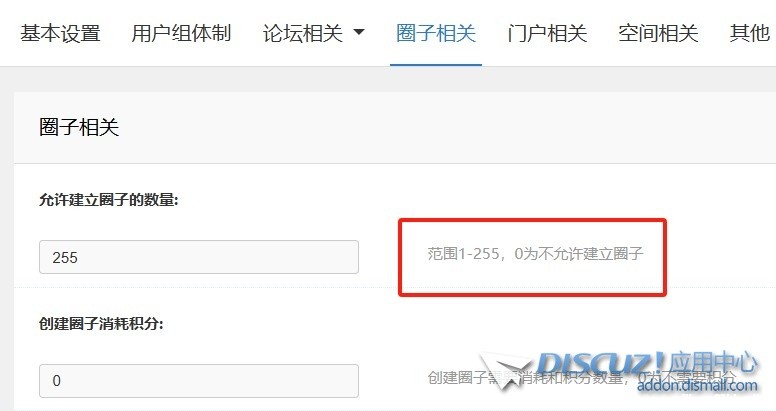Click the paper plane watermark icon

click(x=506, y=370)
